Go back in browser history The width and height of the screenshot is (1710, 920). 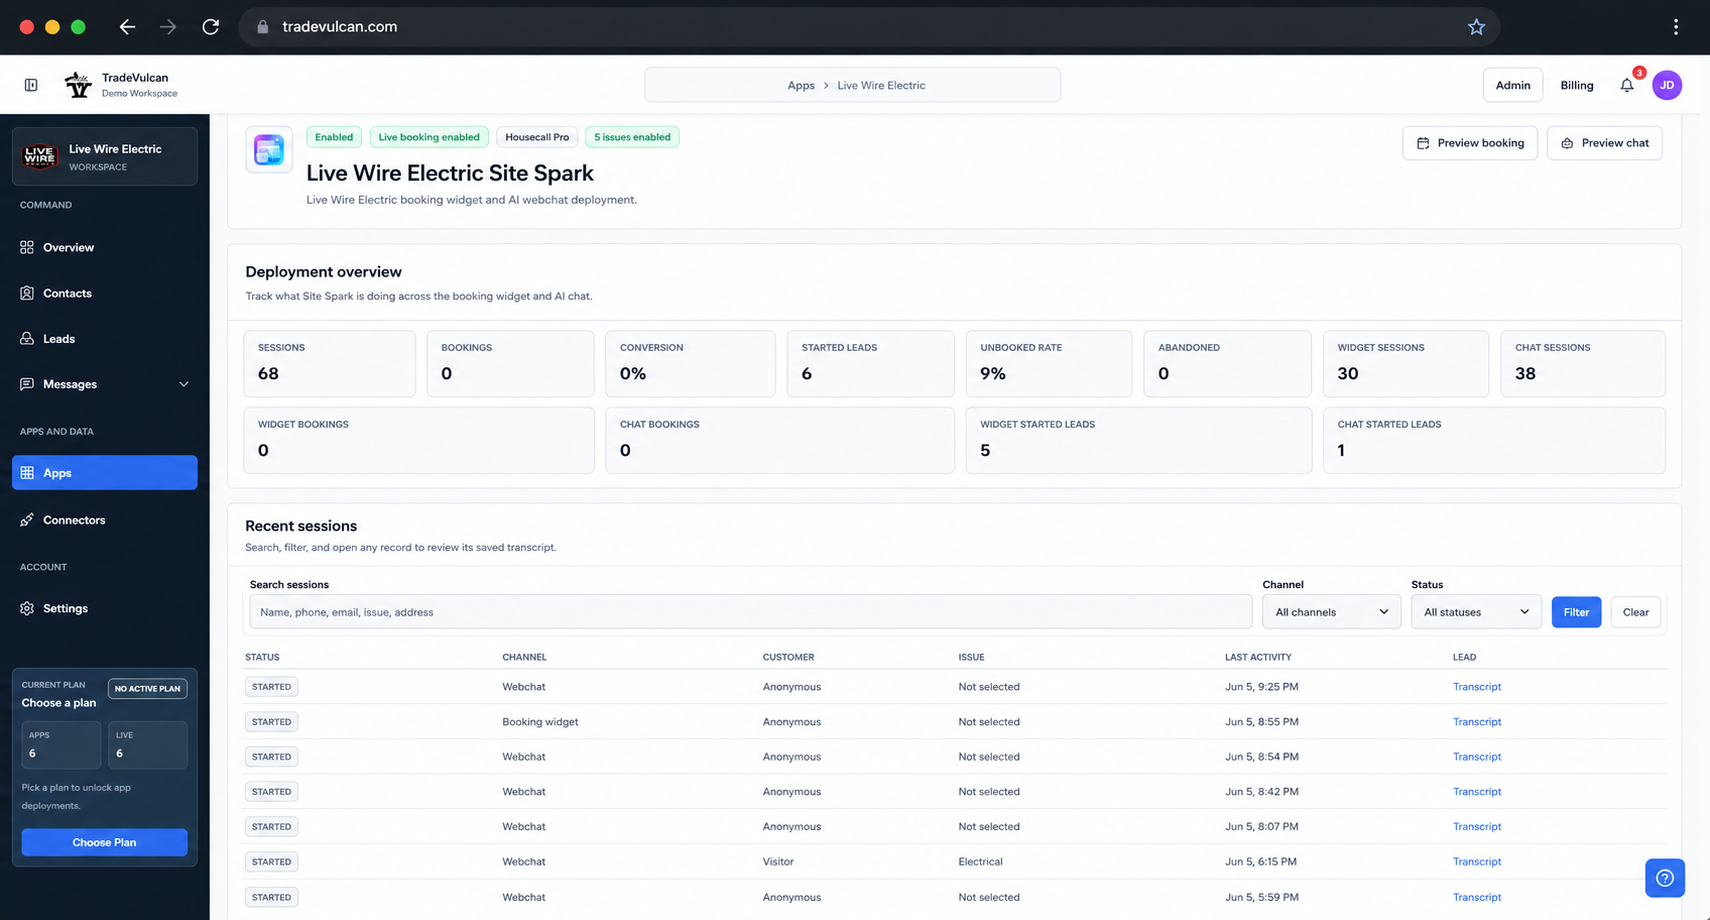pyautogui.click(x=127, y=27)
